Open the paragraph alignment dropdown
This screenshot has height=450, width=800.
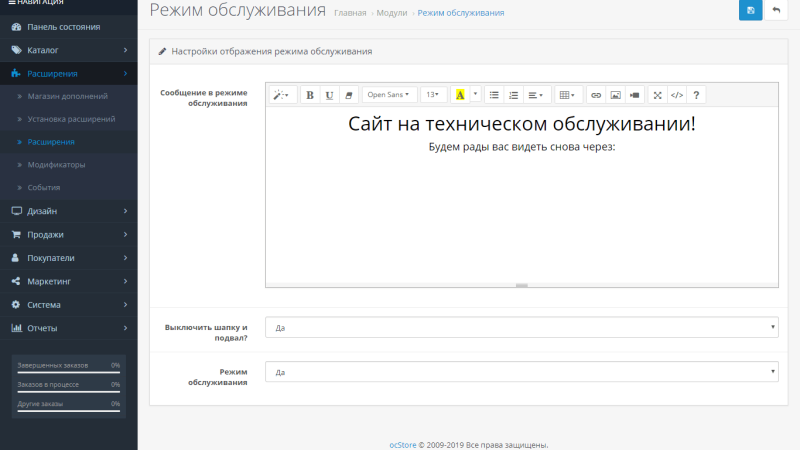(536, 95)
